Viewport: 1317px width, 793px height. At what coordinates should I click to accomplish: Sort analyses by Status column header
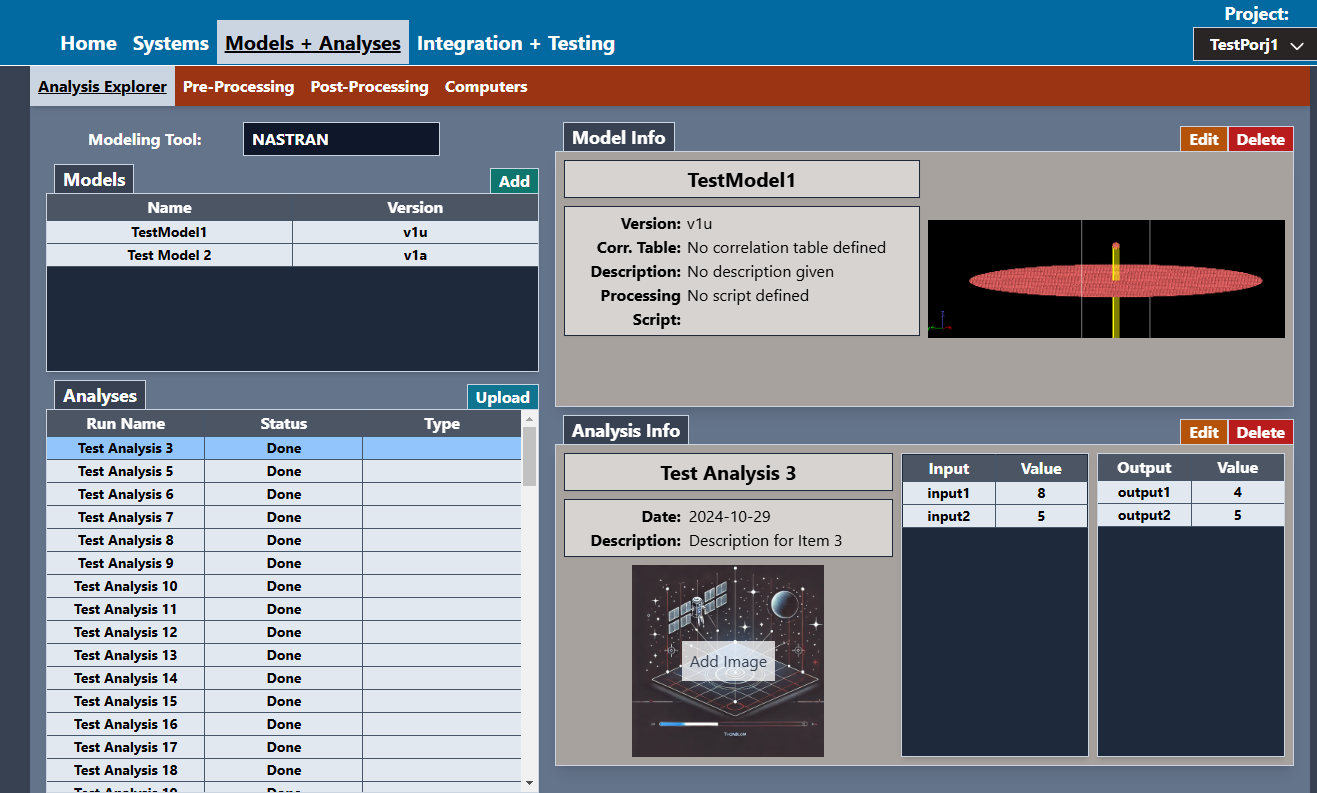[284, 424]
